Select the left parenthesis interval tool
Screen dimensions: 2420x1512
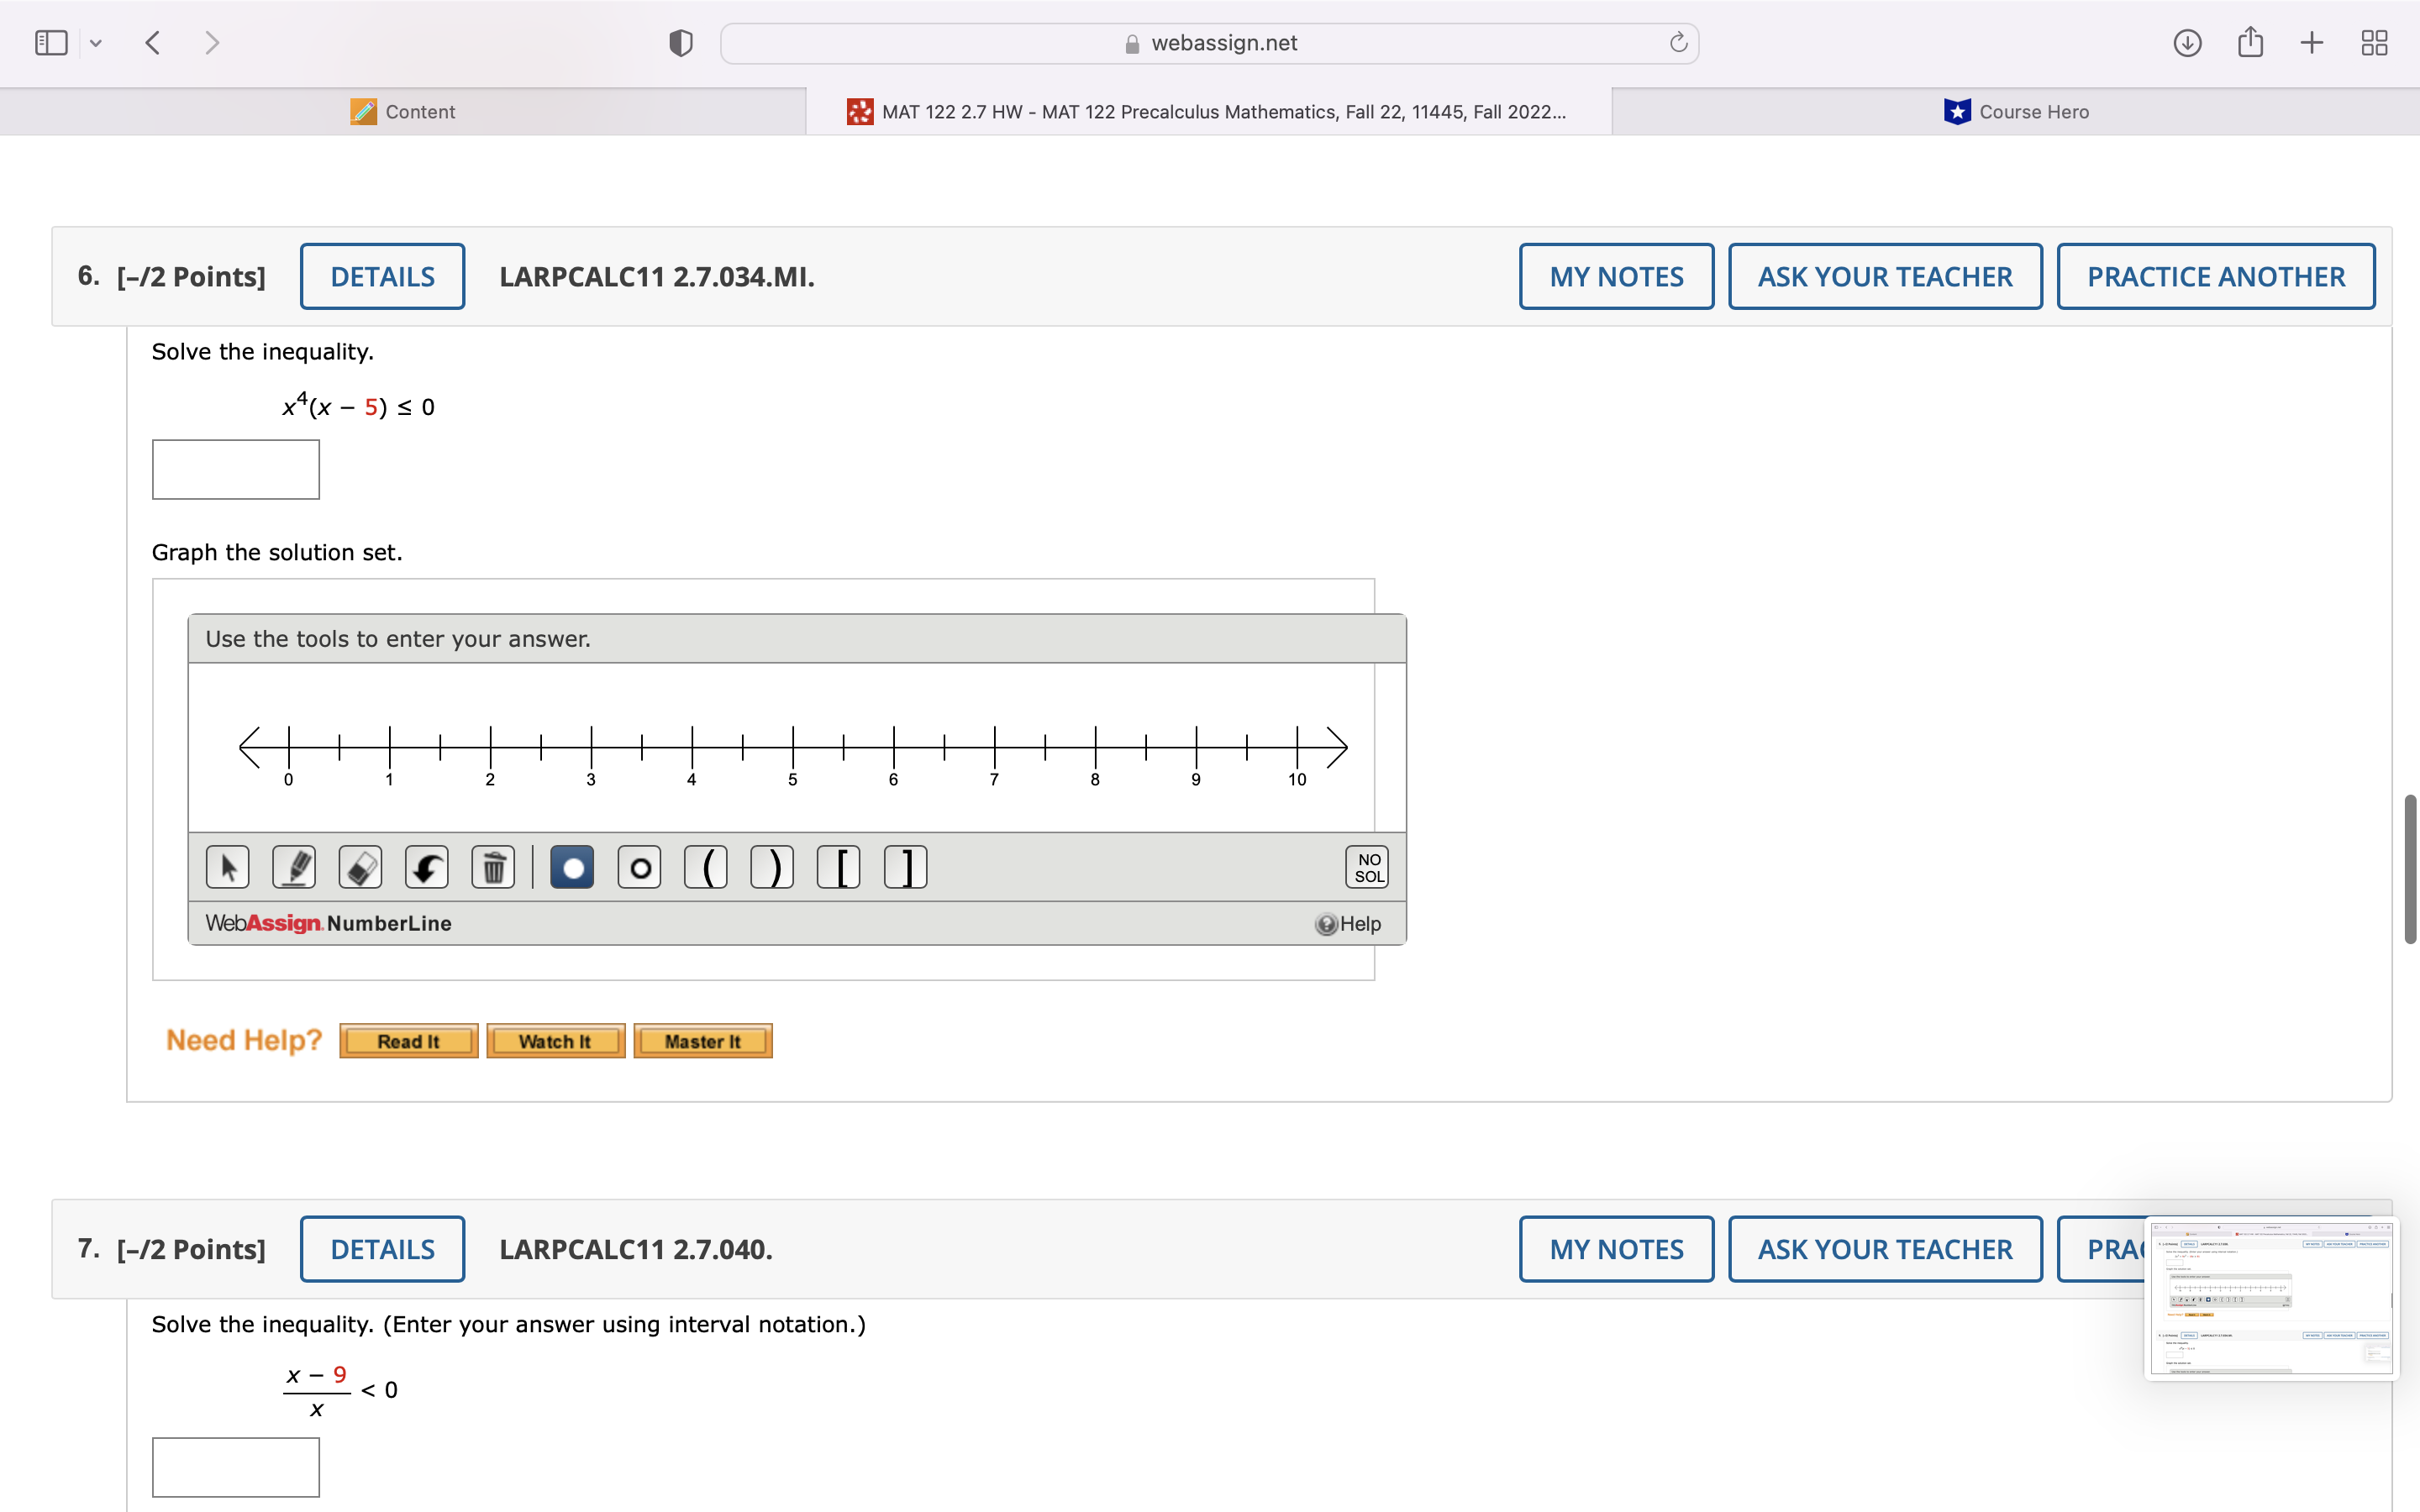[x=706, y=867]
